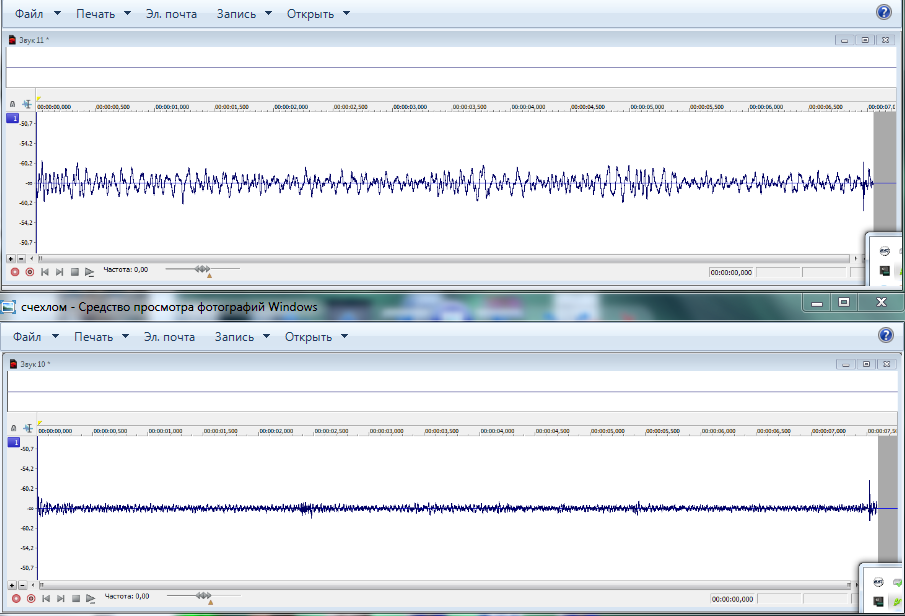
Task: Minimize the Звук 10 child window
Action: coord(846,364)
